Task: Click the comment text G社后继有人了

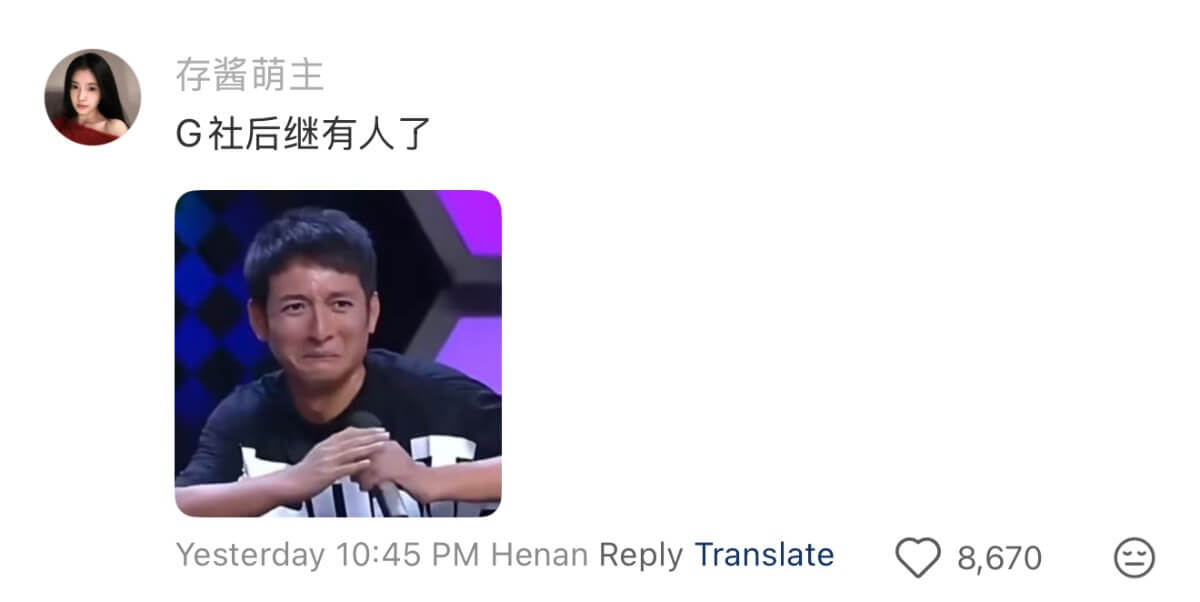Action: pyautogui.click(x=303, y=135)
